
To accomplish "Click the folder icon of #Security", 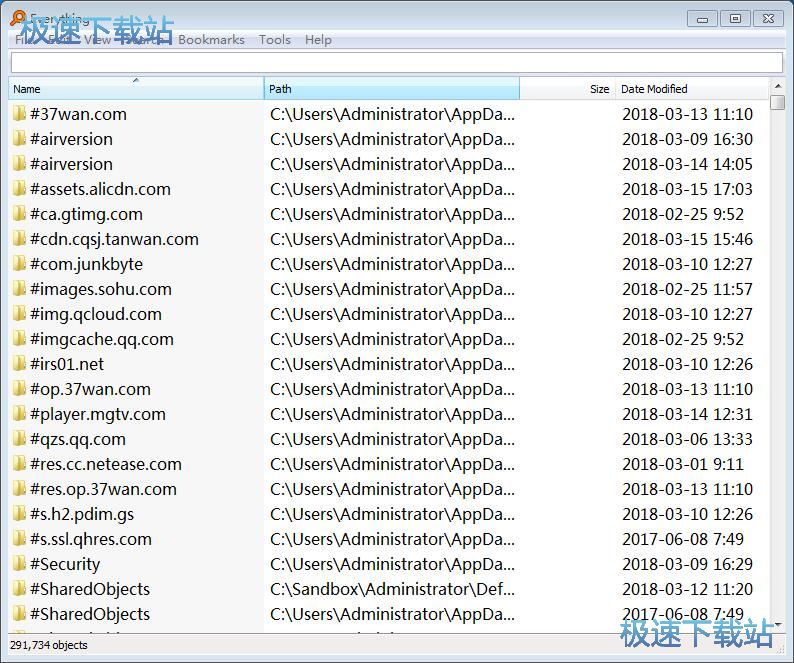I will [19, 563].
